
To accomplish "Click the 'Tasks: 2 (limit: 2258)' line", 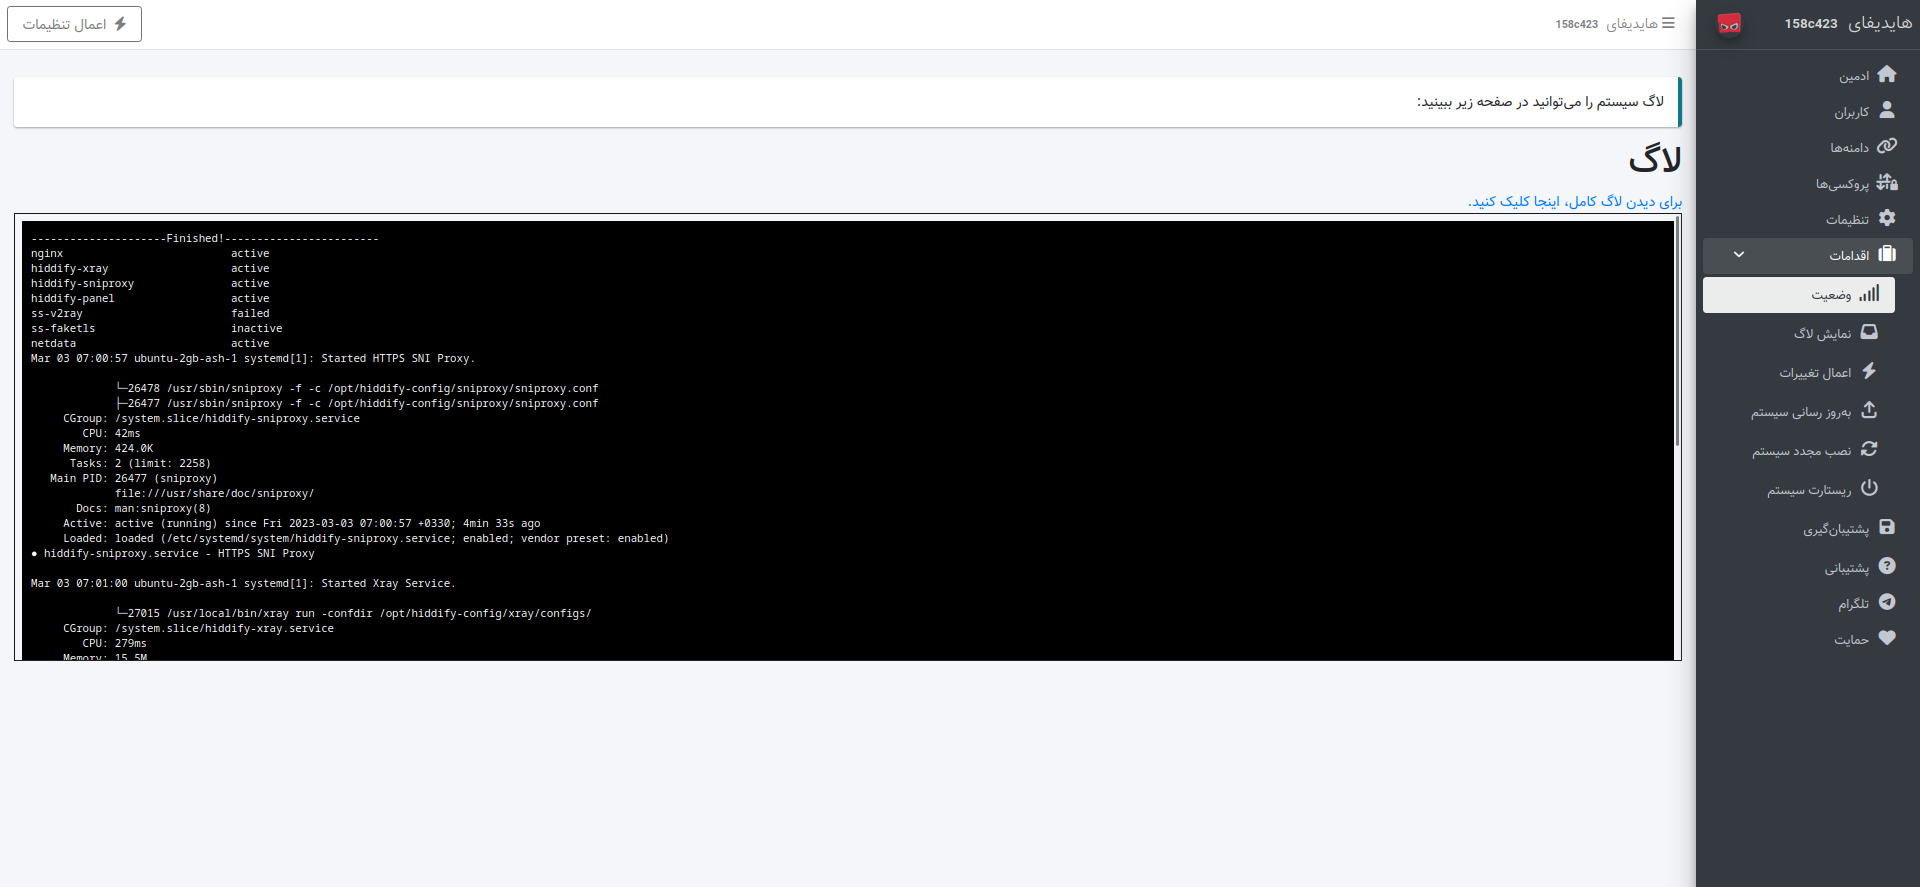I will (140, 463).
